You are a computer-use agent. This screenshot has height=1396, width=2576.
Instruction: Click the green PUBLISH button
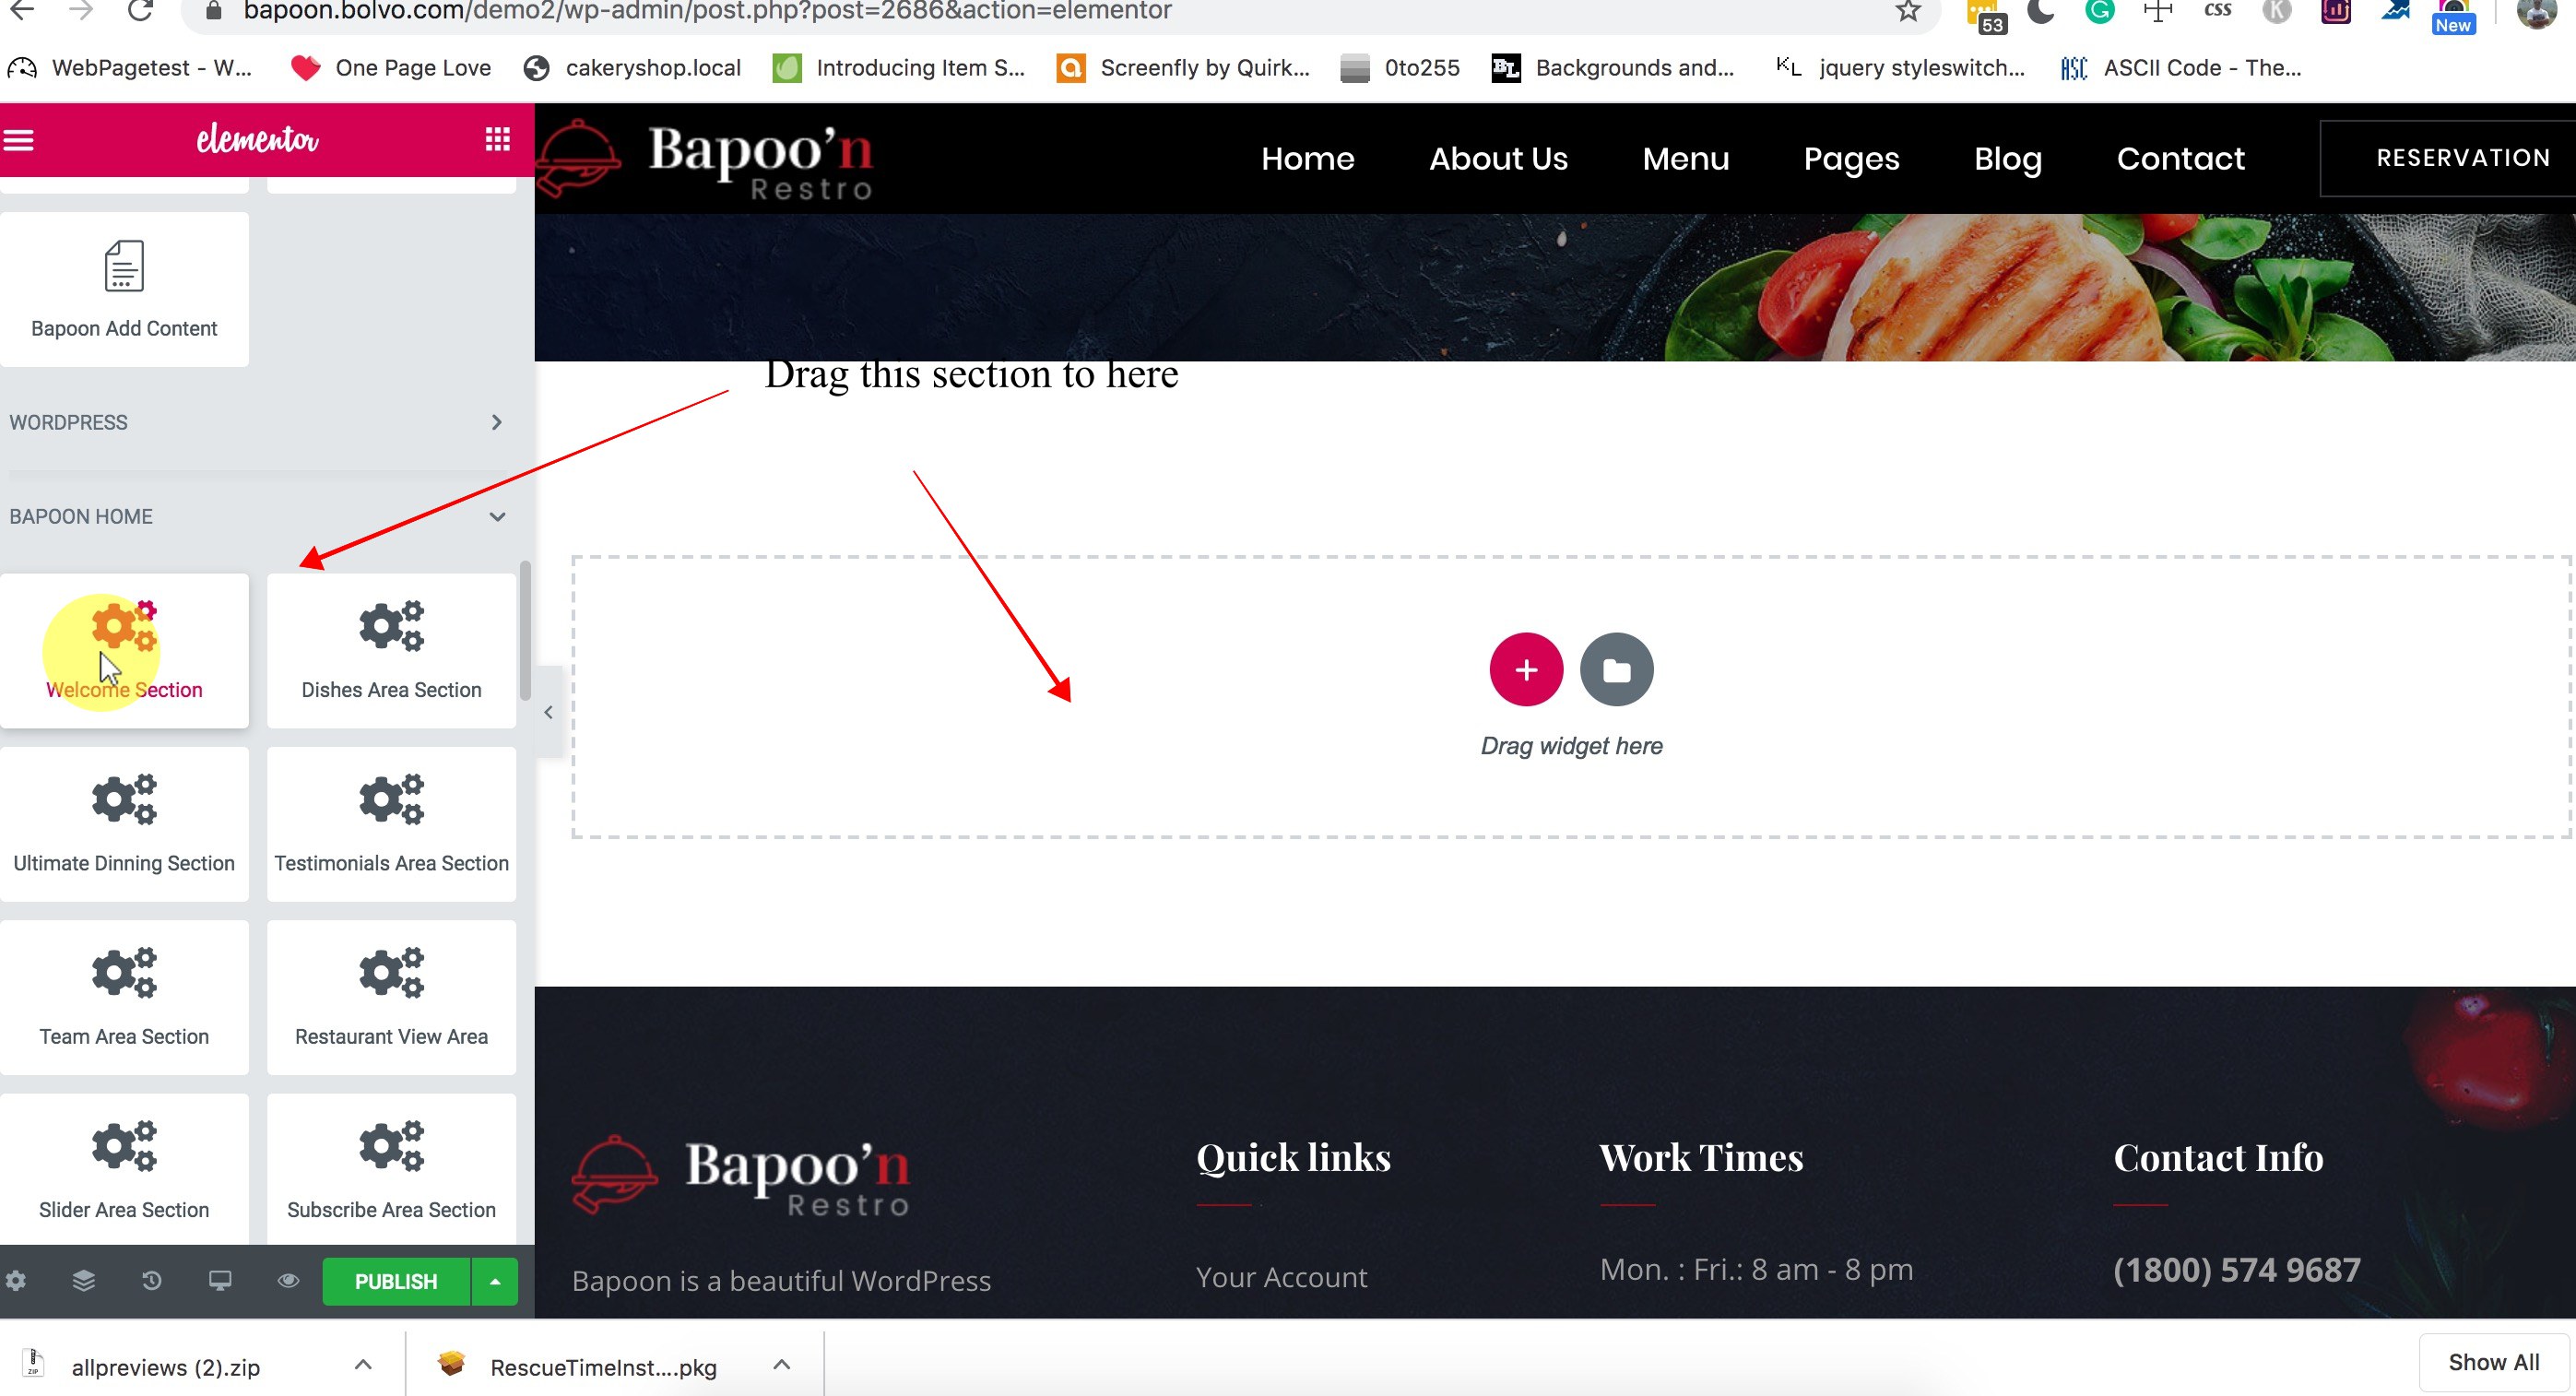click(396, 1281)
